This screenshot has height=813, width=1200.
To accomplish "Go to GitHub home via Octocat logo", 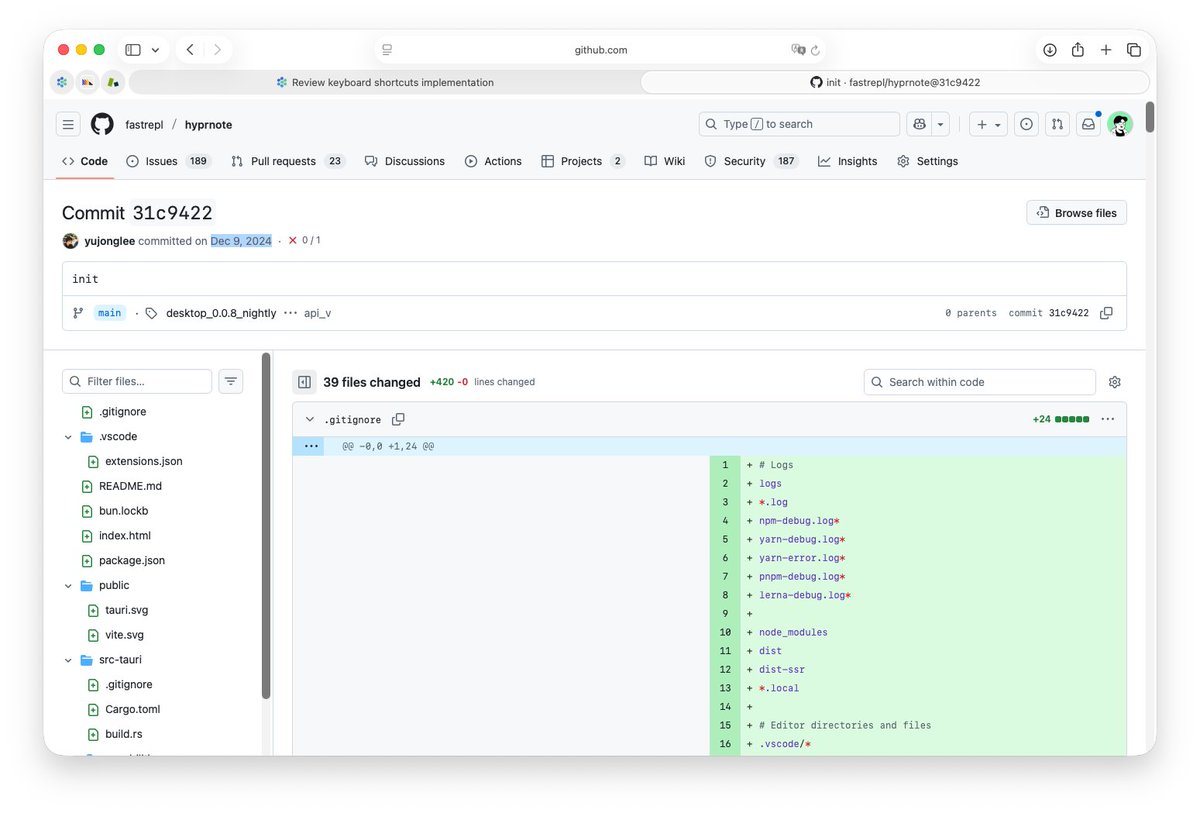I will pos(102,124).
